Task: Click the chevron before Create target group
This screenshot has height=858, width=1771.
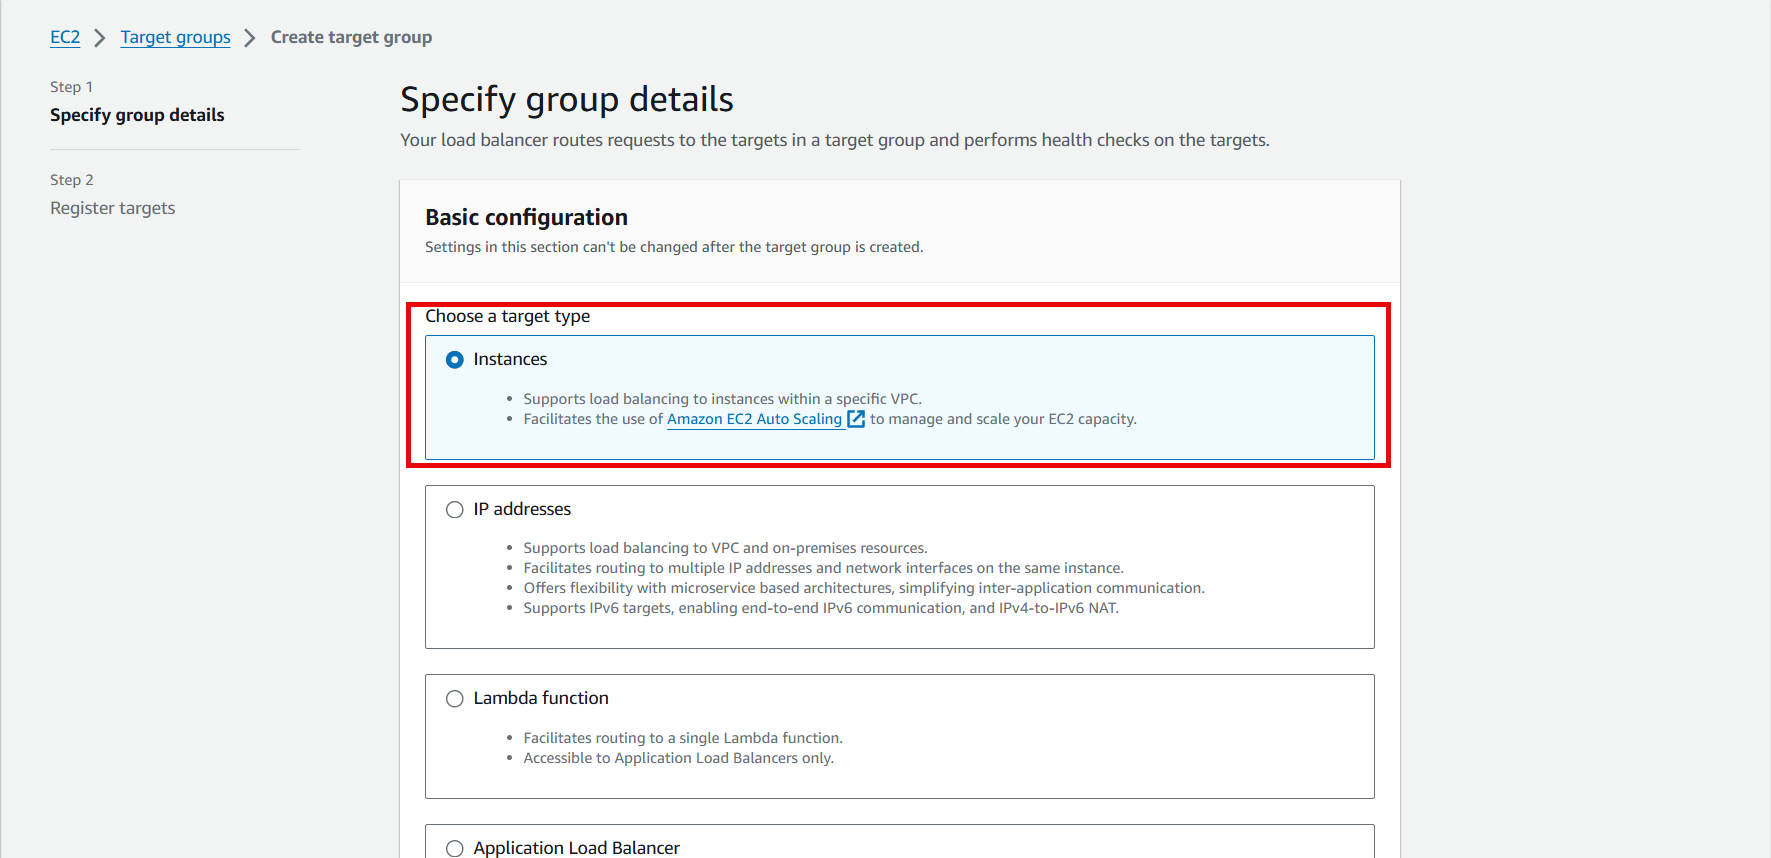Action: click(x=250, y=38)
